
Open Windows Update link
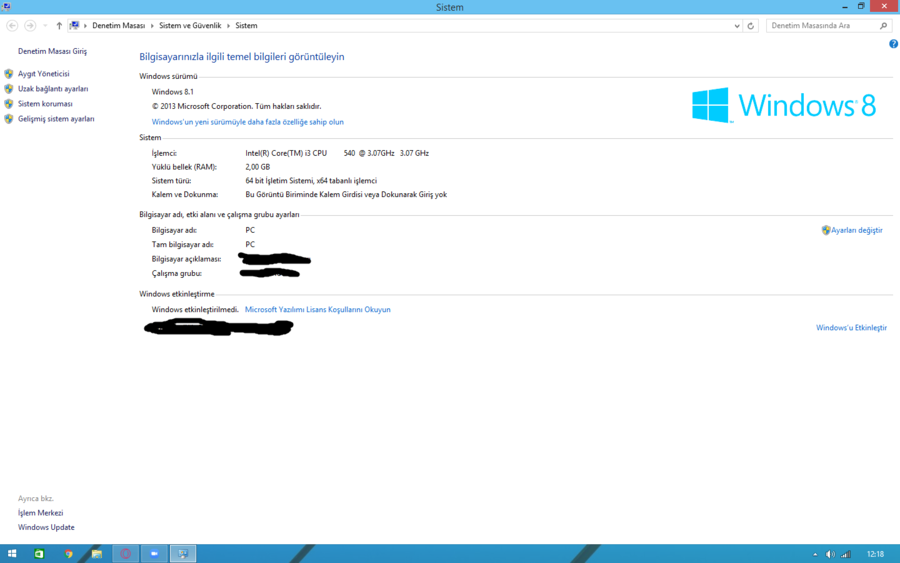[x=46, y=527]
